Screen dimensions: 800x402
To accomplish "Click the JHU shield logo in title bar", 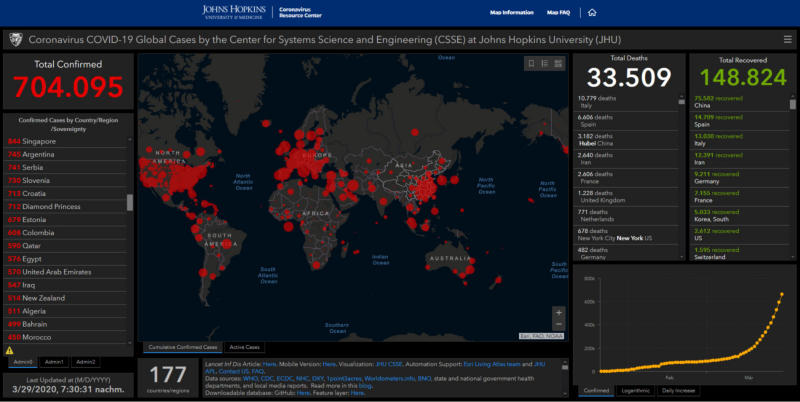I will click(x=15, y=41).
